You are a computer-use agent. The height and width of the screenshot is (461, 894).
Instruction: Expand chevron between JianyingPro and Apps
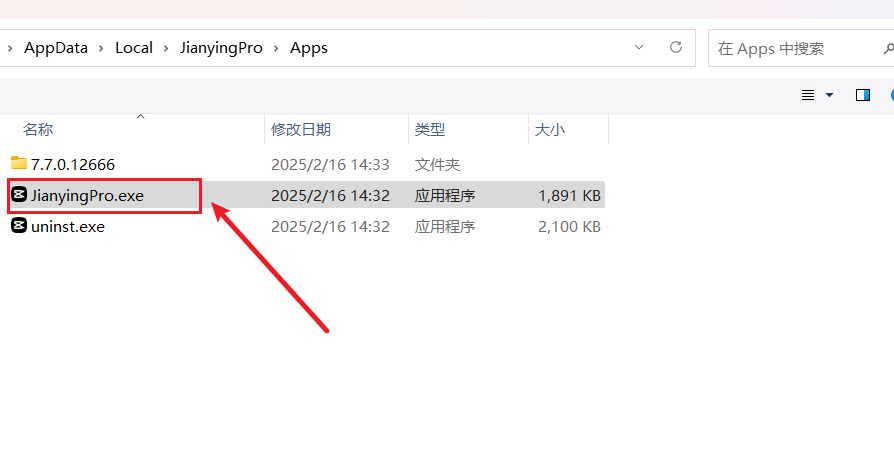point(276,48)
